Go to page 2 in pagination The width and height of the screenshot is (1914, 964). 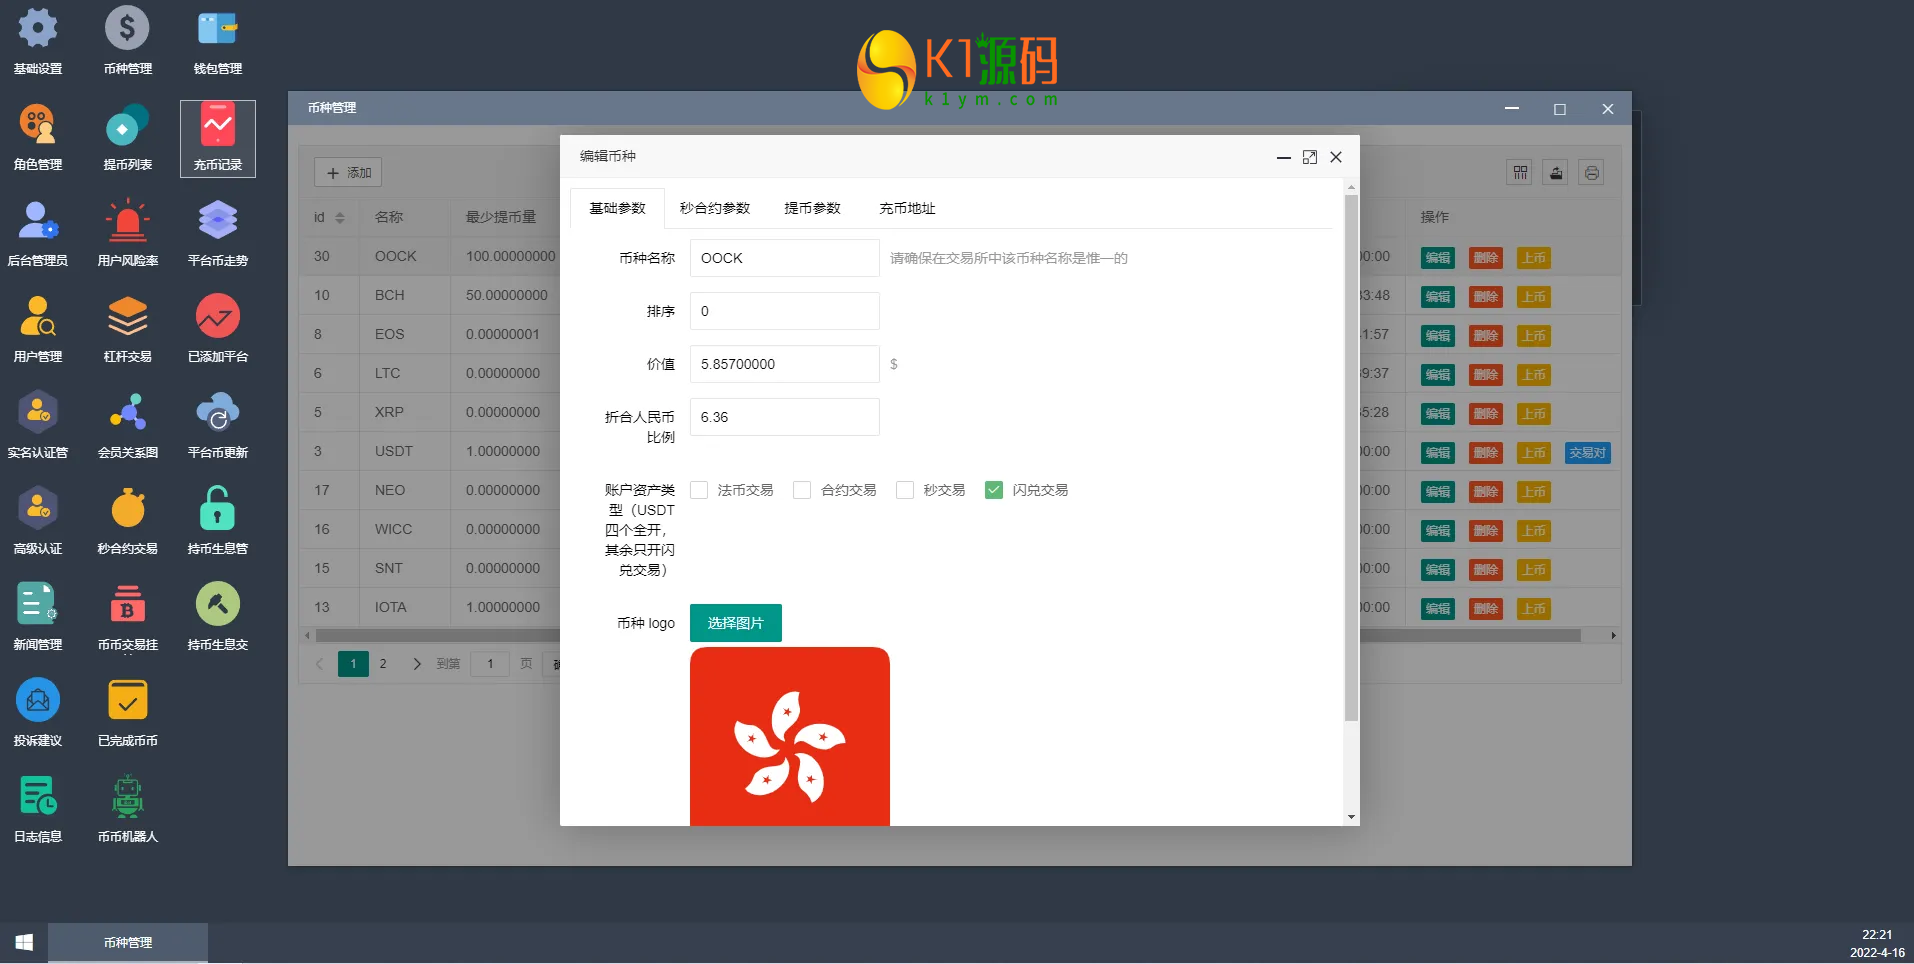pyautogui.click(x=383, y=663)
